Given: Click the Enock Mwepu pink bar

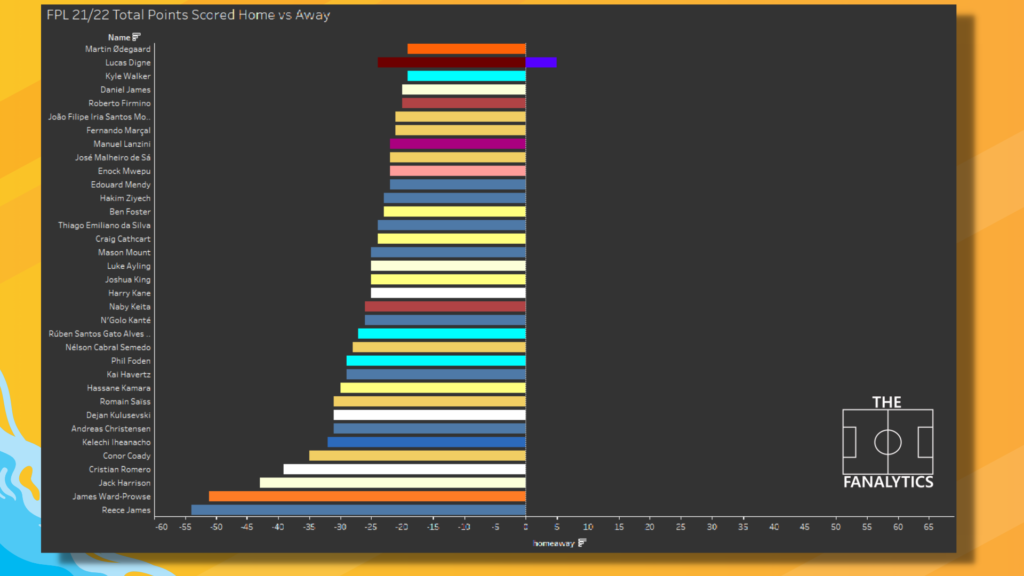Looking at the screenshot, I should 458,171.
